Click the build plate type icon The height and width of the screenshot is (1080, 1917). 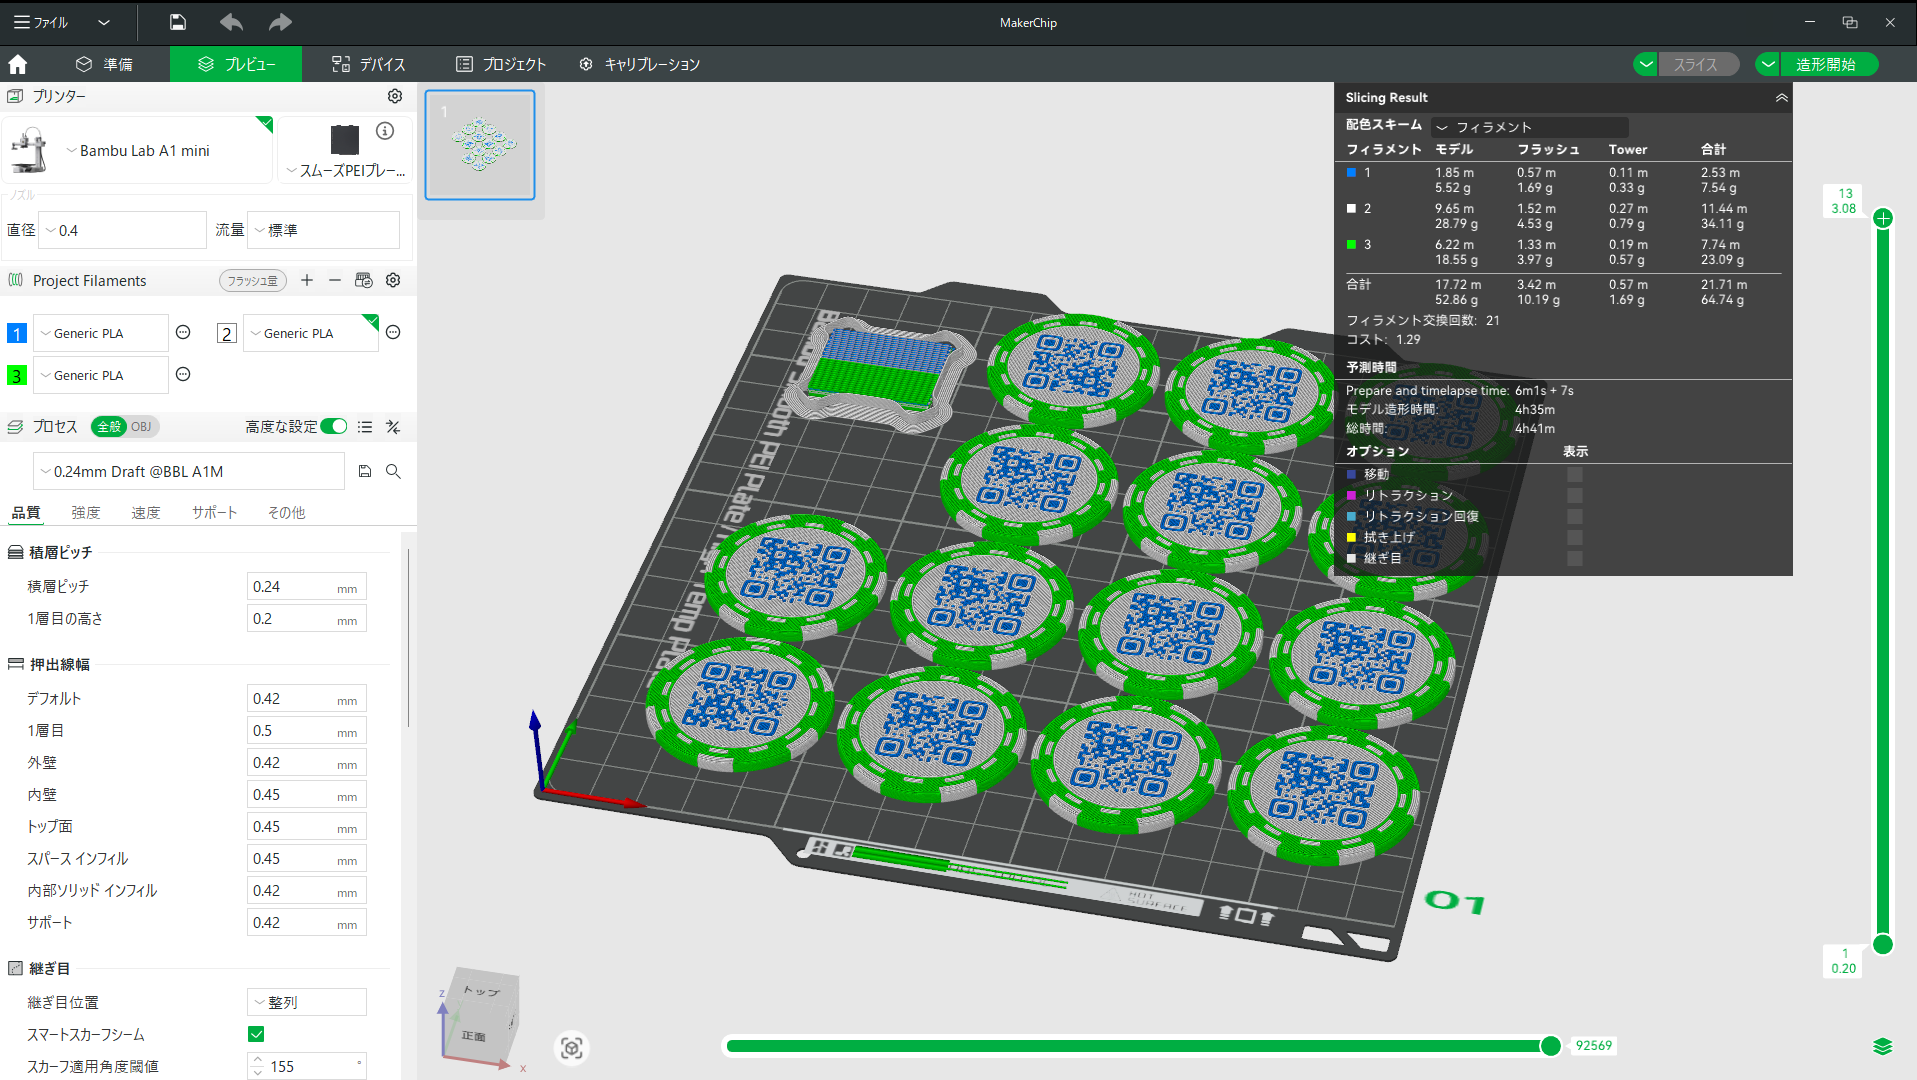click(x=344, y=138)
